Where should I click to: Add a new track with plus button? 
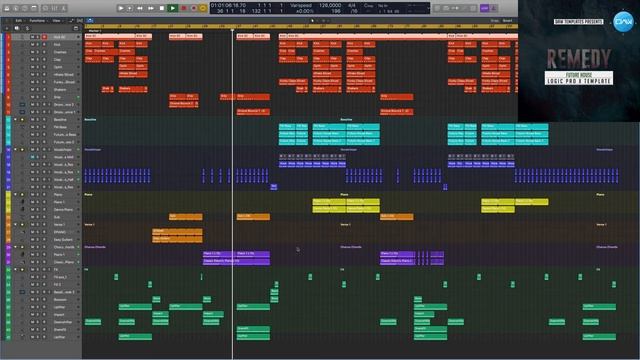pyautogui.click(x=7, y=29)
